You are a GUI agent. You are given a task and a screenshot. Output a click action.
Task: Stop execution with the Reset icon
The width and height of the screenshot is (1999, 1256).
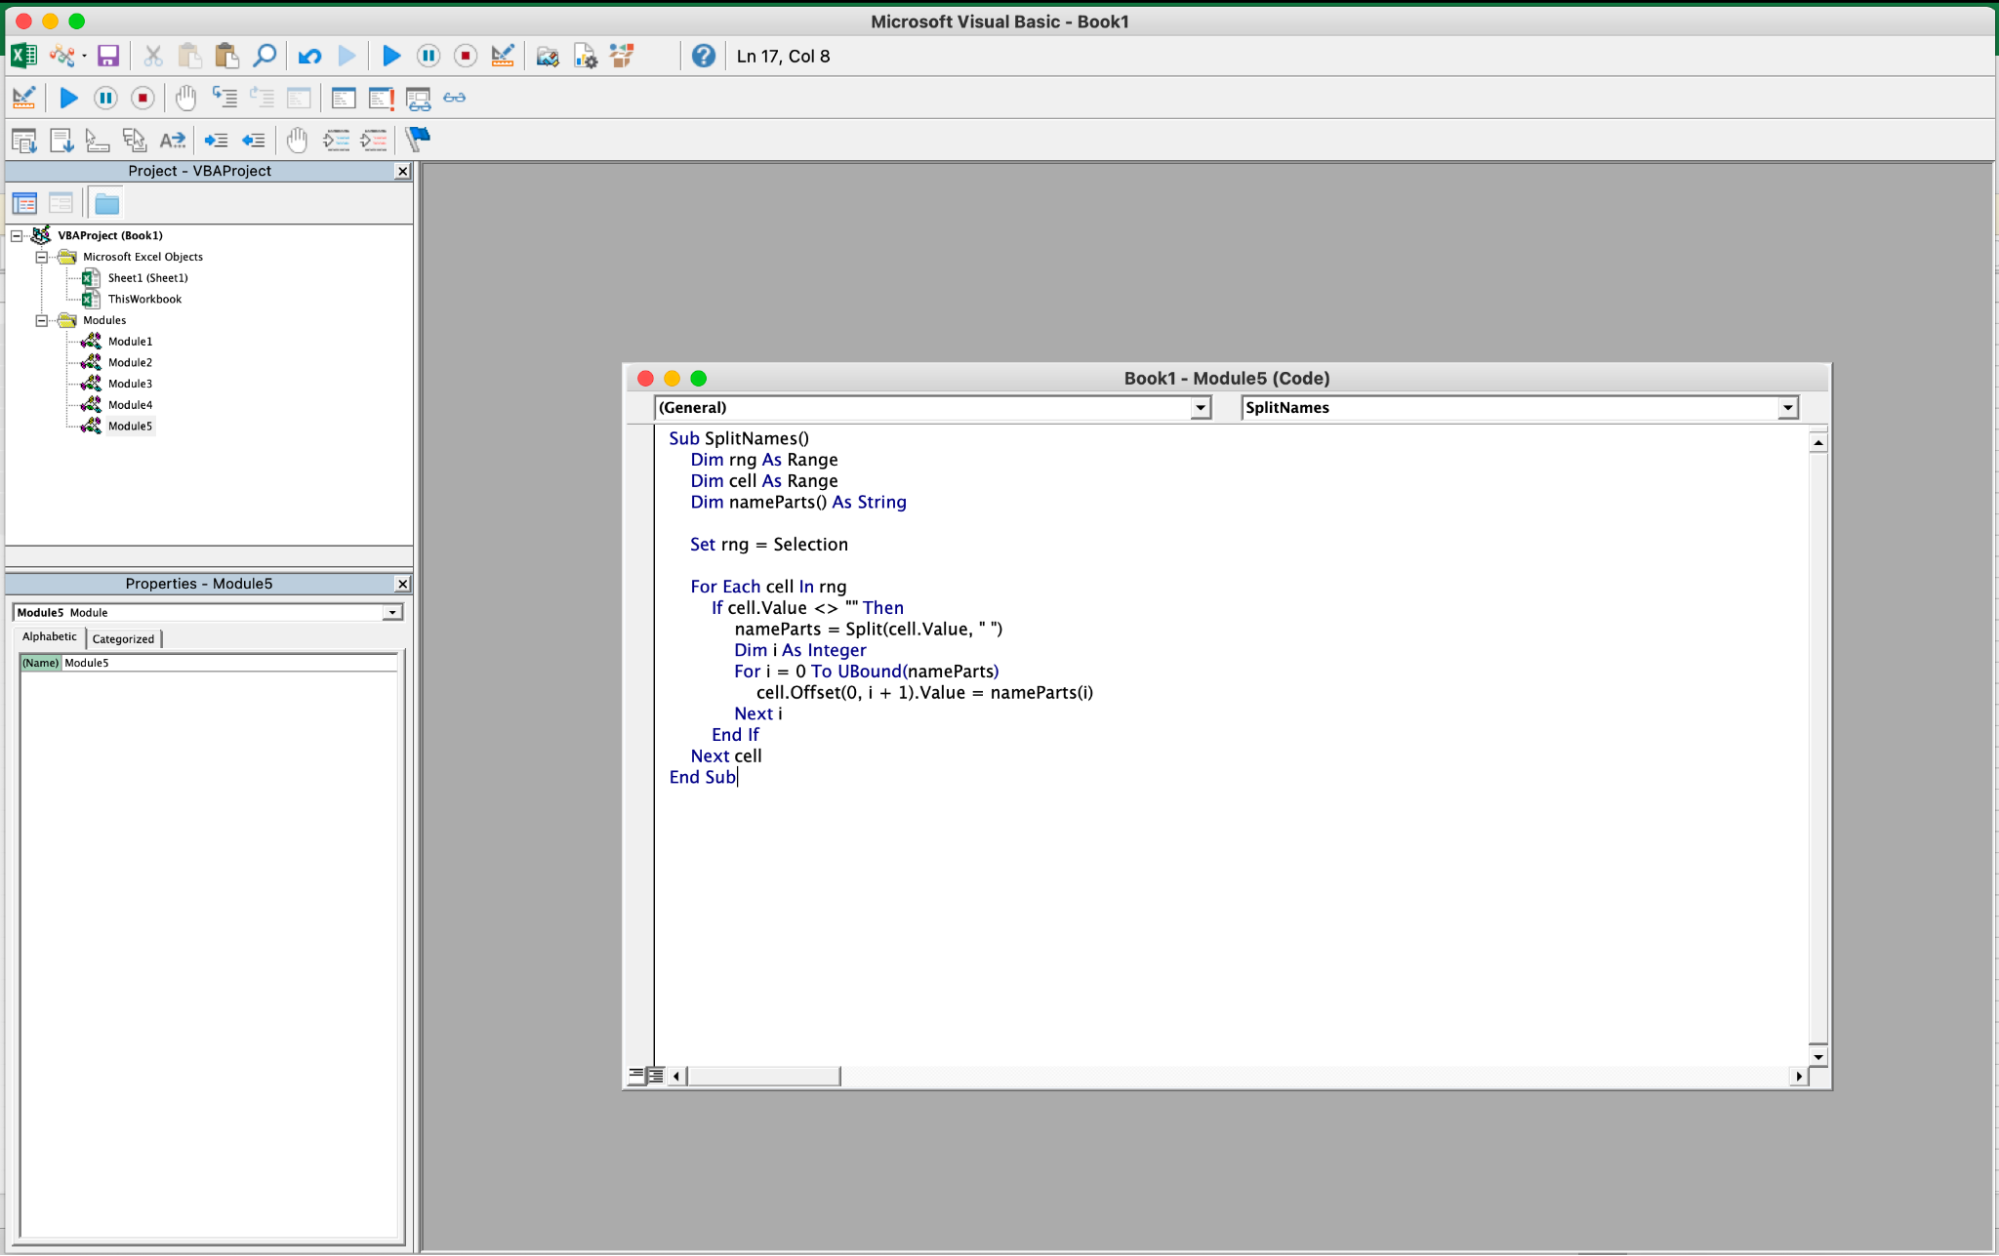click(x=465, y=56)
